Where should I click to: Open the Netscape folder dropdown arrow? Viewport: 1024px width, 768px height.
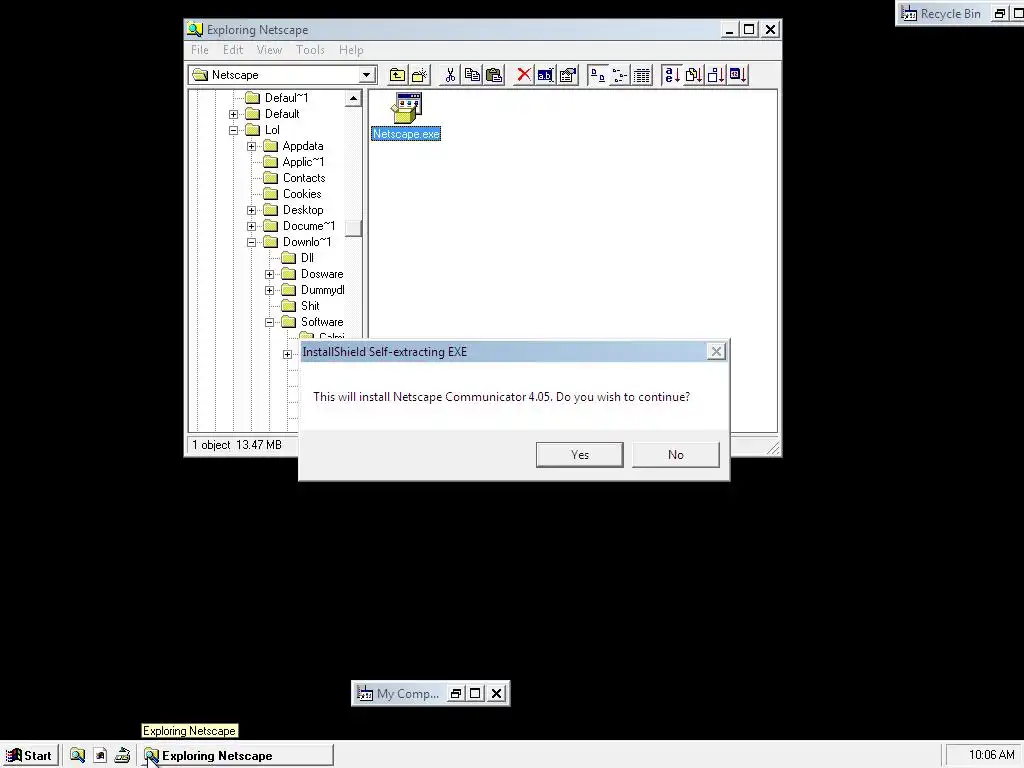pyautogui.click(x=366, y=75)
